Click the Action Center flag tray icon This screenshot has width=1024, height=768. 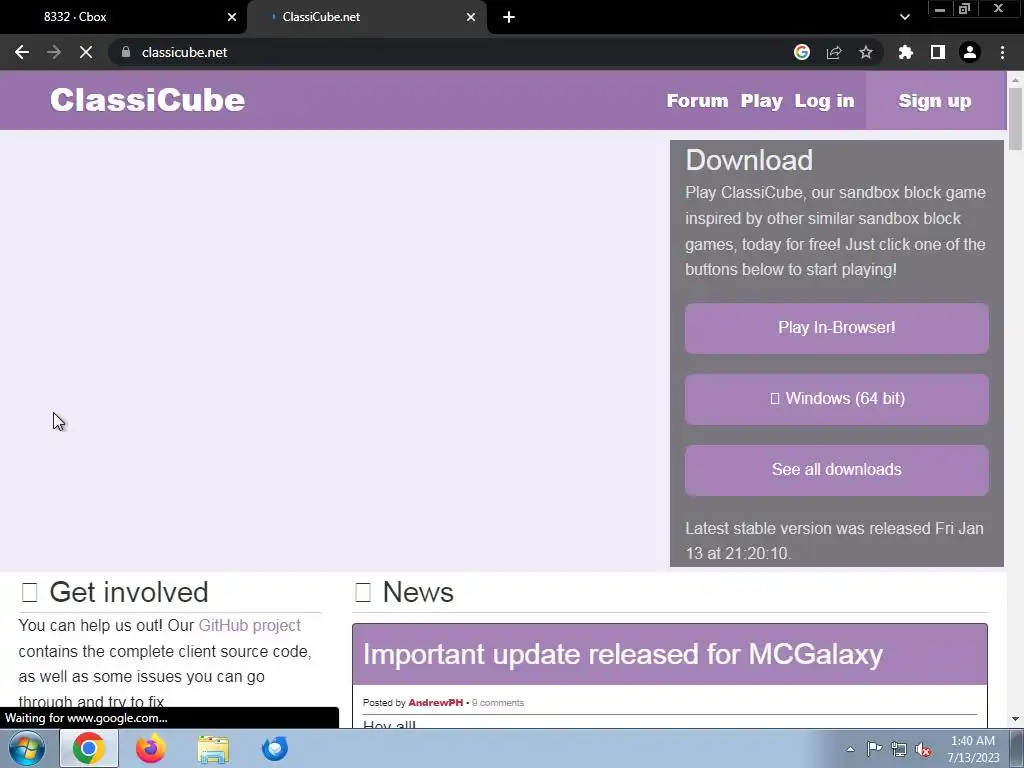(874, 749)
